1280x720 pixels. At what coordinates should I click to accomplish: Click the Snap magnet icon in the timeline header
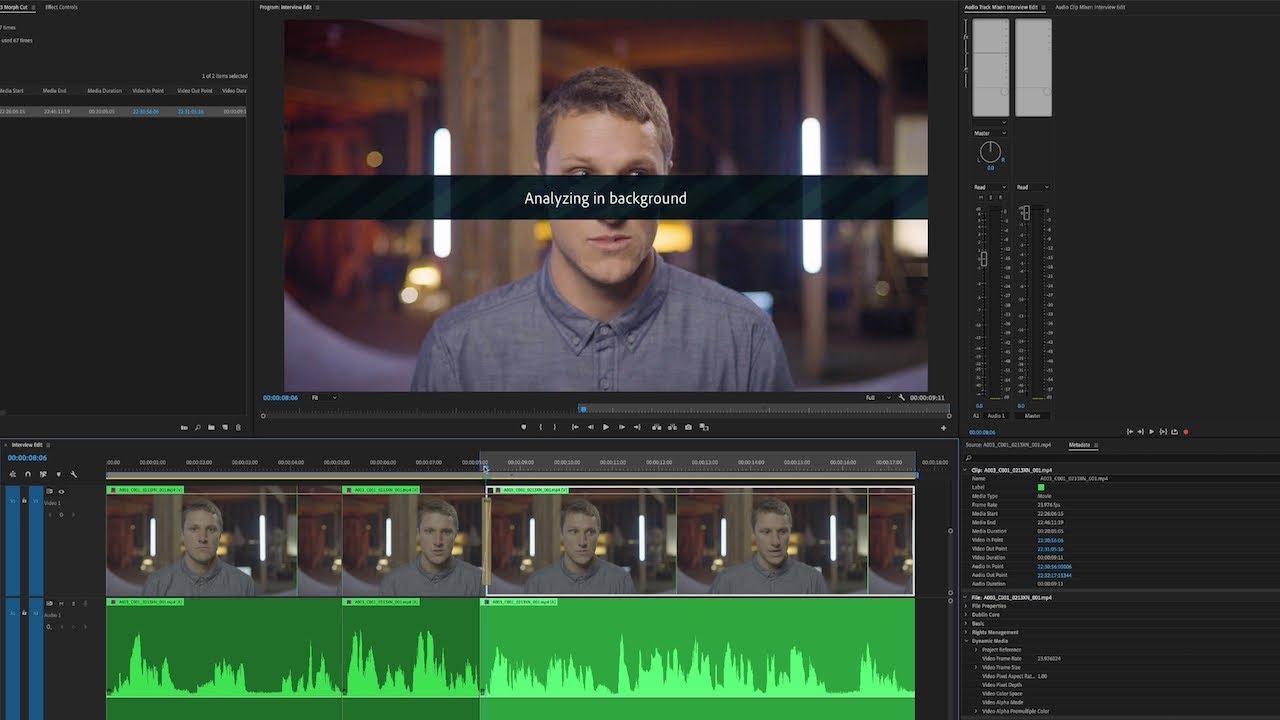[x=28, y=475]
